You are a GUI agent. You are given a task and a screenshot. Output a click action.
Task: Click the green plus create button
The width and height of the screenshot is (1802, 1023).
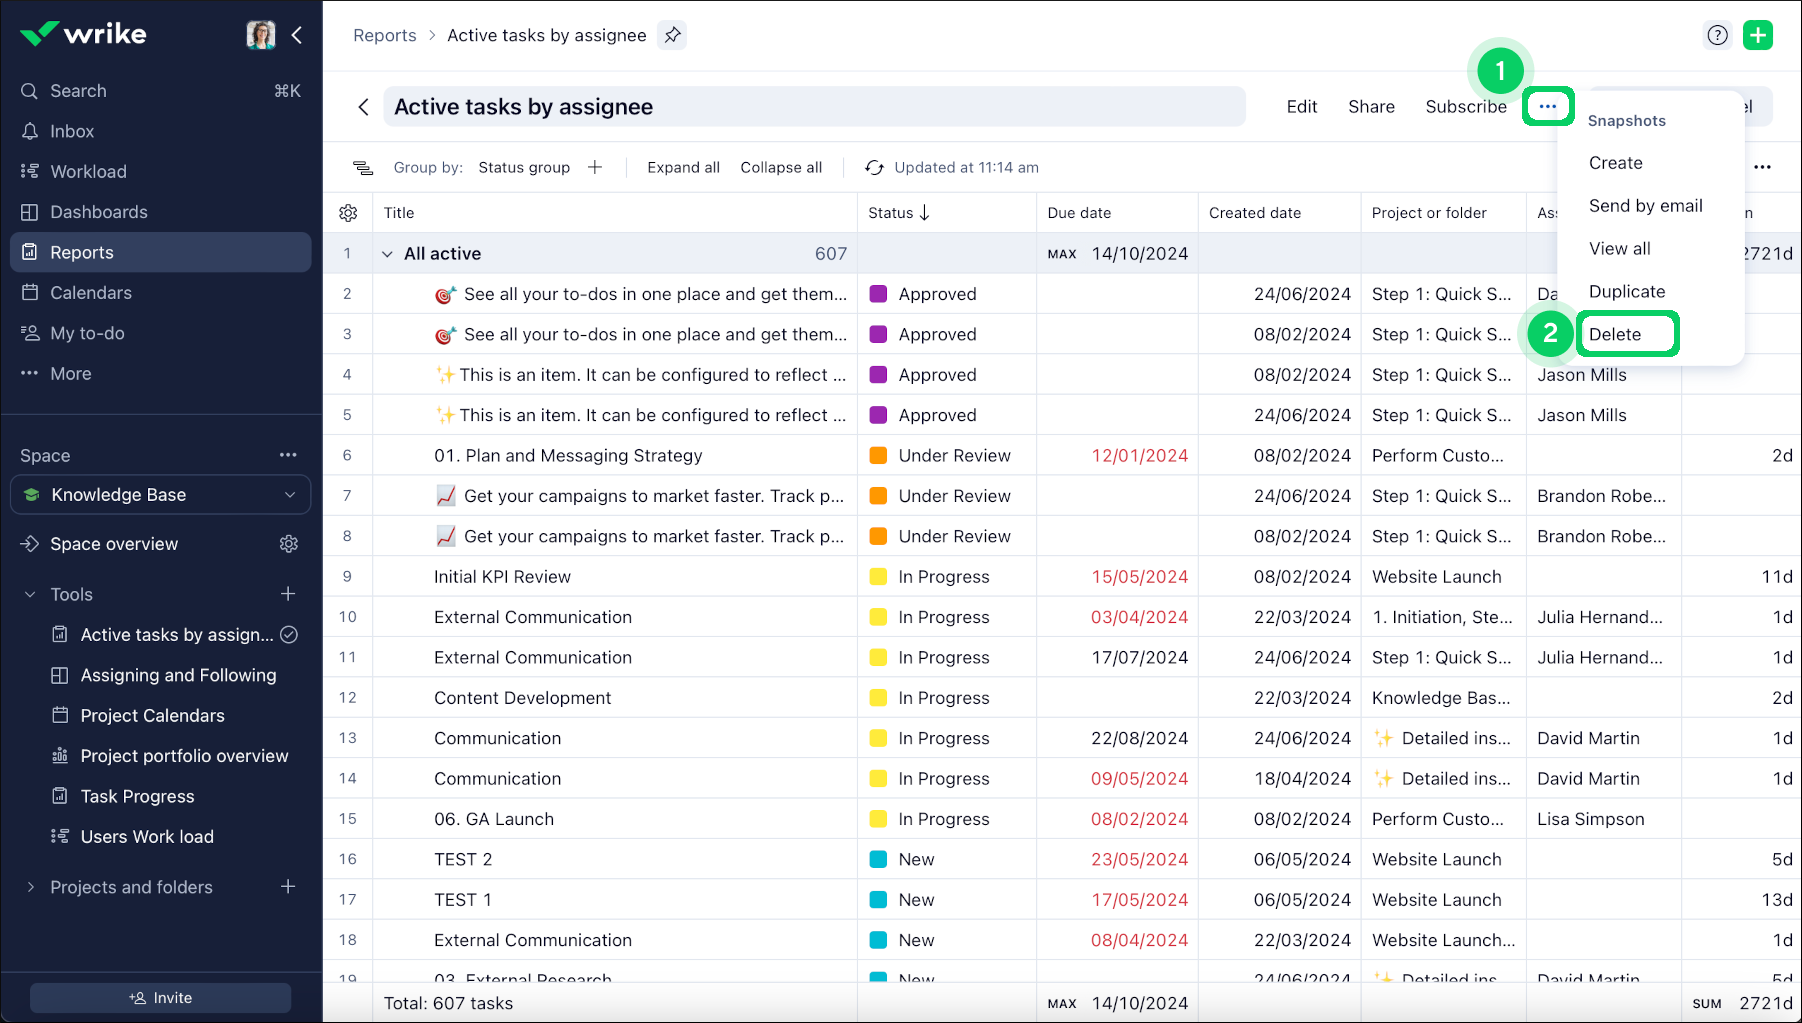[1757, 35]
